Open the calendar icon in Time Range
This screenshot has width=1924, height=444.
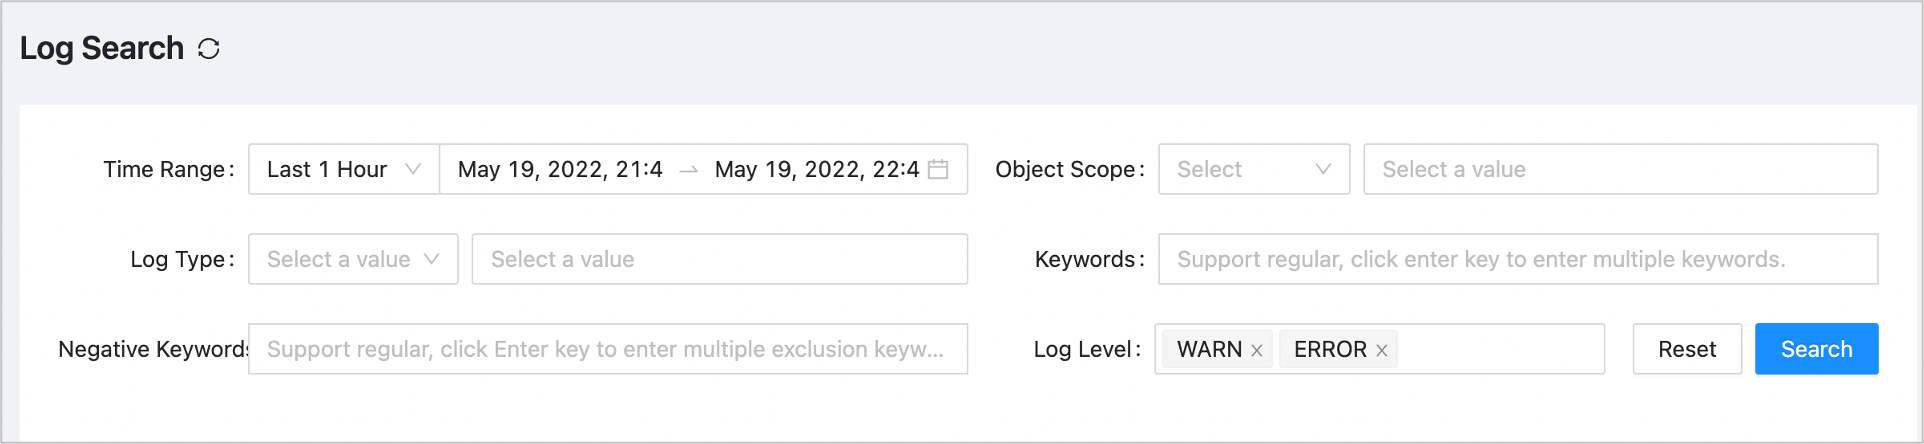tap(938, 169)
